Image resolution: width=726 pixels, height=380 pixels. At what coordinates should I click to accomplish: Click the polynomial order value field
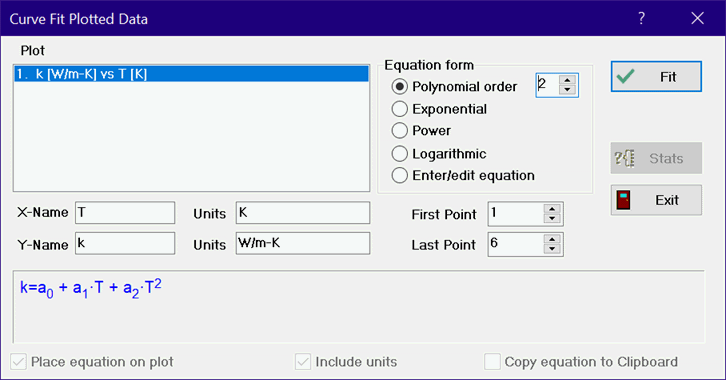point(547,85)
